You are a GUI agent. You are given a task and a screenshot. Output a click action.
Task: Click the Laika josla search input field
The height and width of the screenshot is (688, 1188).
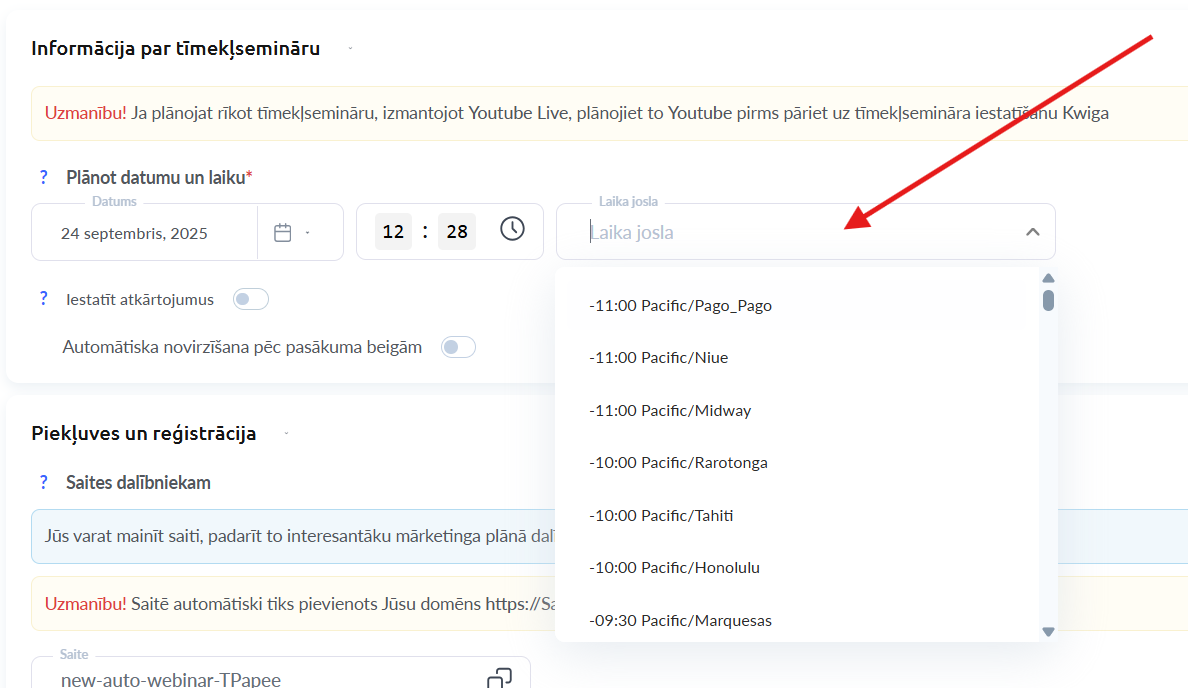coord(790,233)
